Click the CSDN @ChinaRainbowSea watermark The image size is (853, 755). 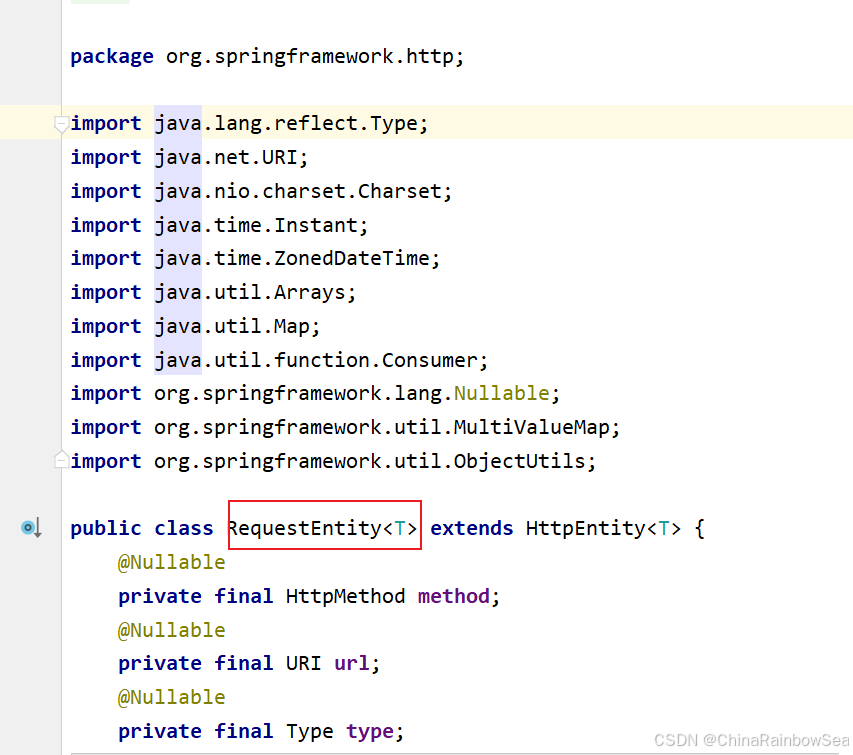click(751, 740)
